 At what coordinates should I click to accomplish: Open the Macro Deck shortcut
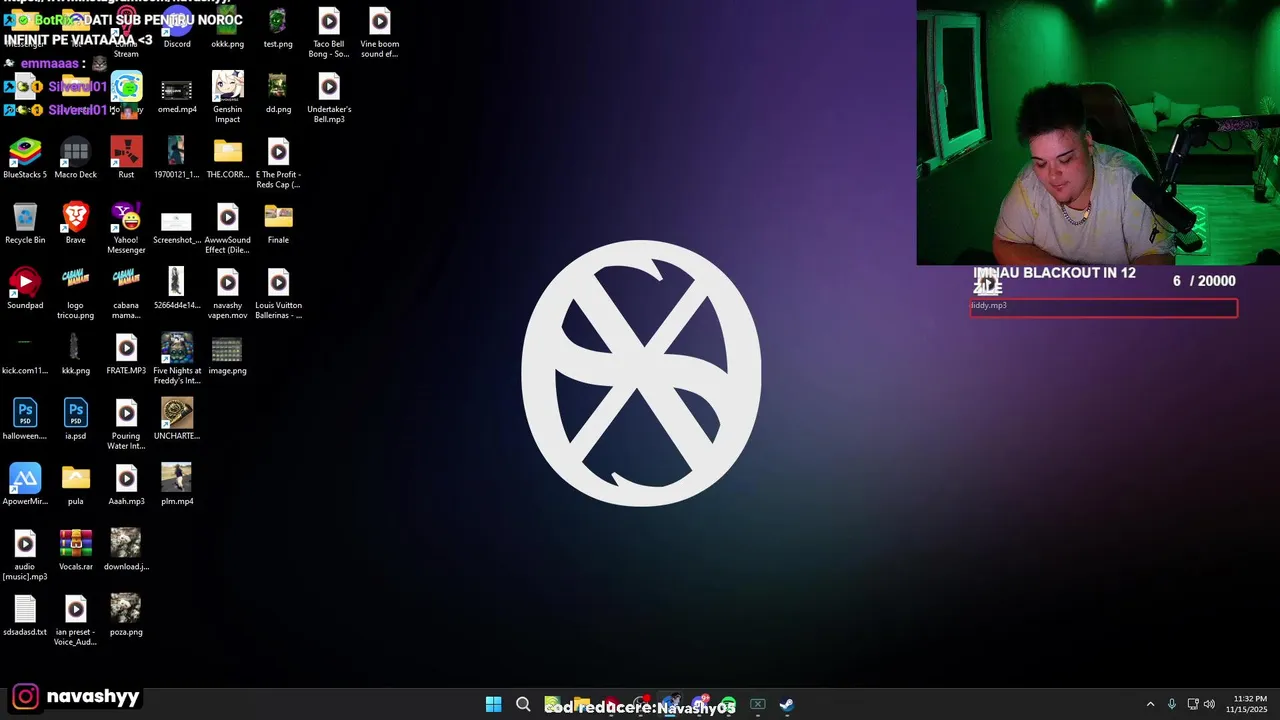tap(75, 158)
